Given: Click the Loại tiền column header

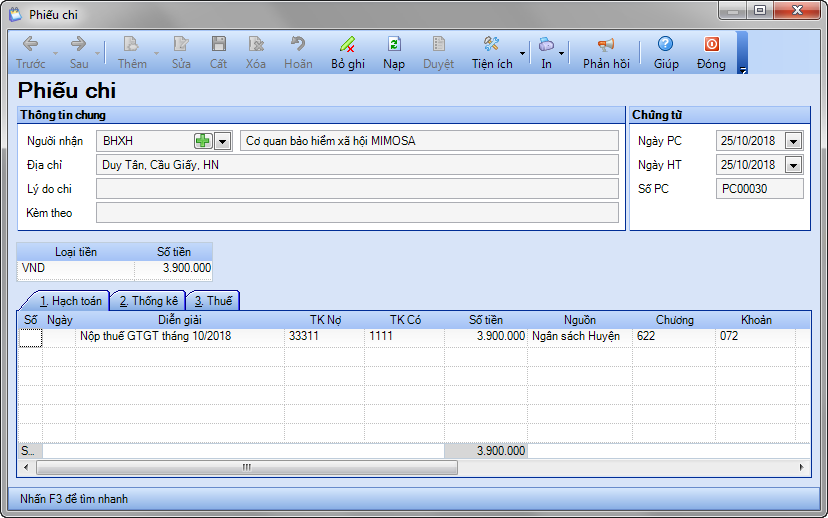Looking at the screenshot, I should point(76,252).
